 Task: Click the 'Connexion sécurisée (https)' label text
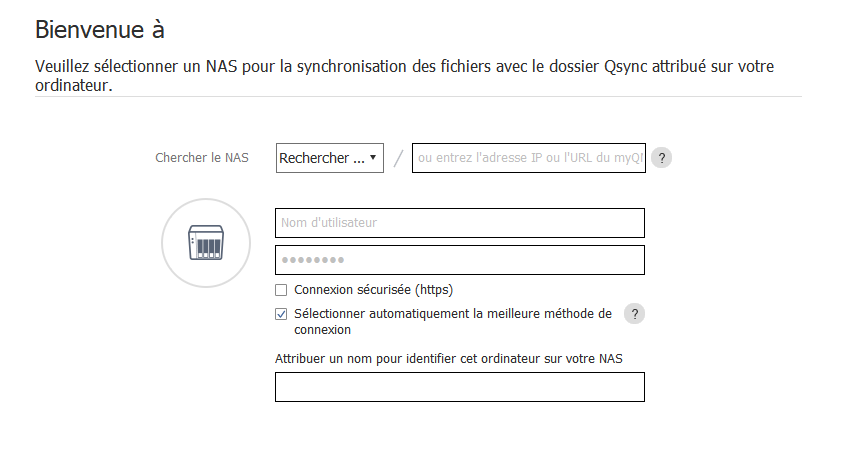373,290
